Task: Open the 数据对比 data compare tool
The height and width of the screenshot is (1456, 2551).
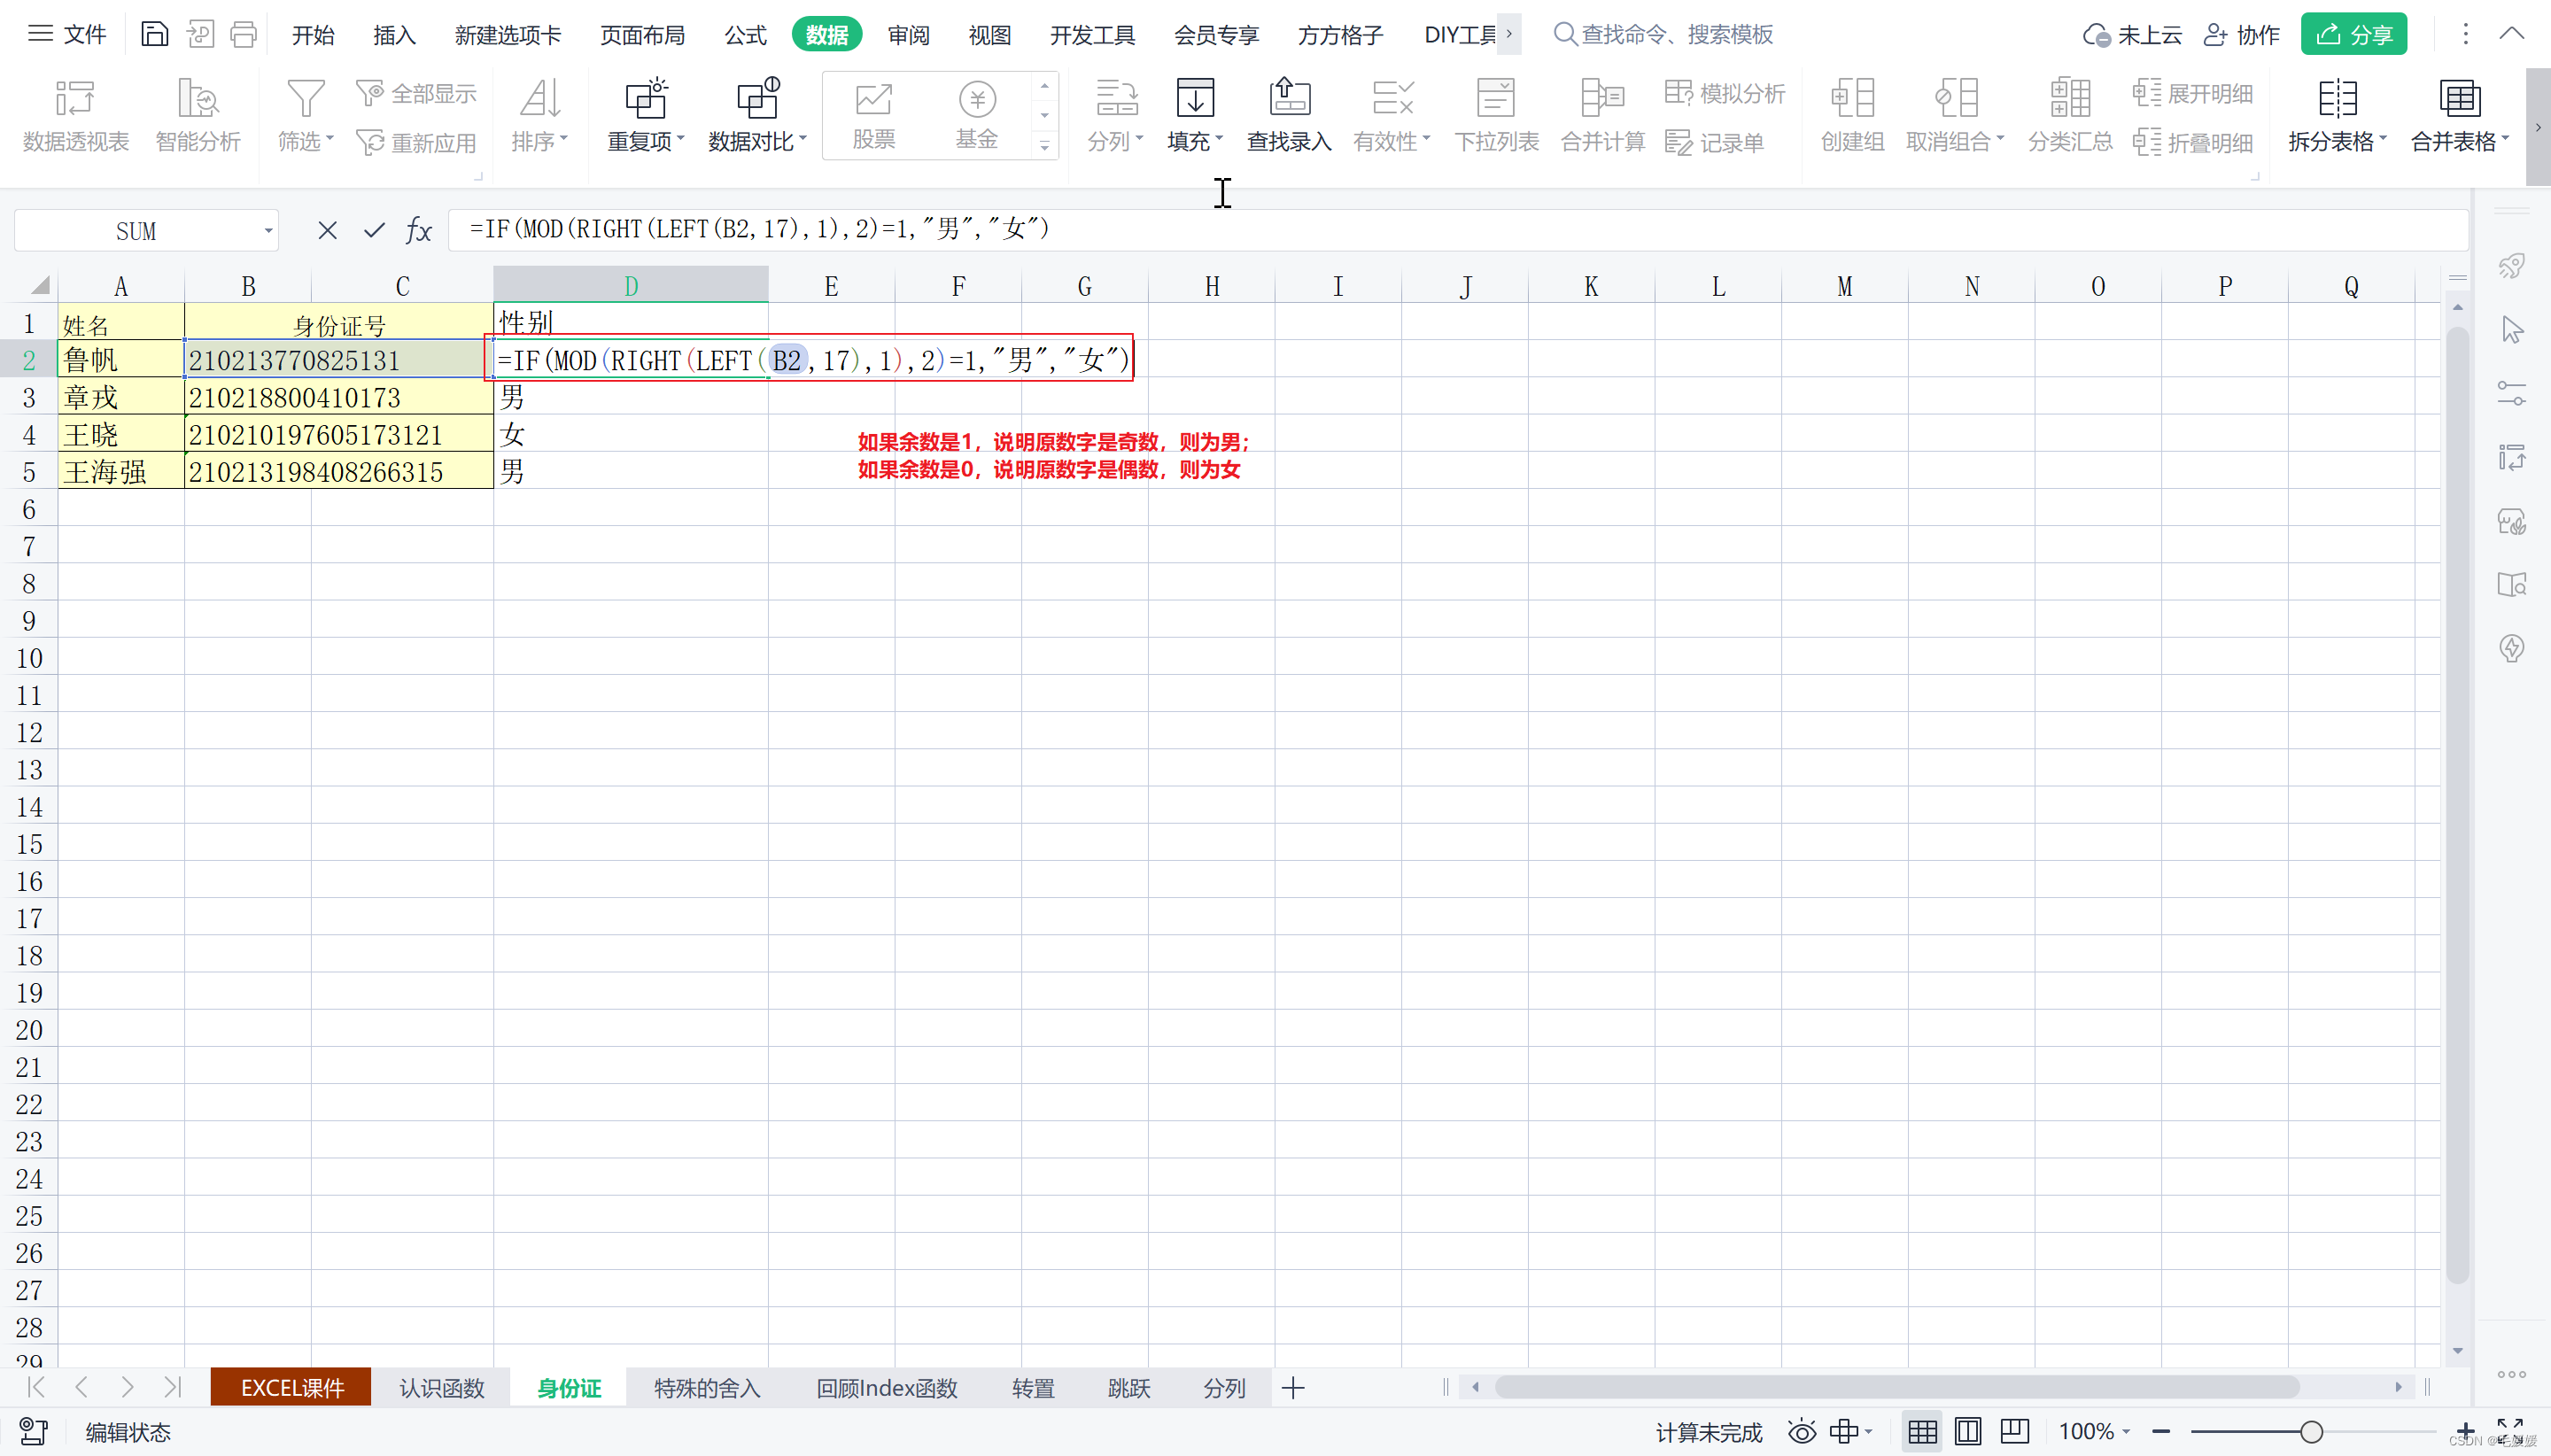Action: (757, 116)
